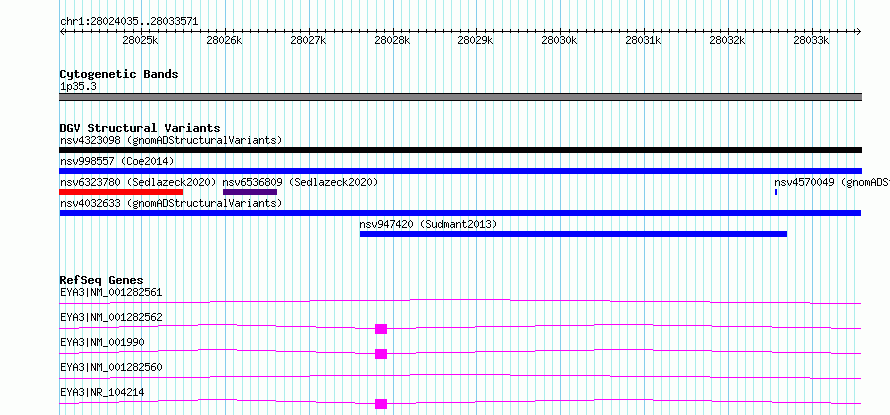Click the 28029k ruler tick label
This screenshot has width=890, height=415.
(476, 40)
